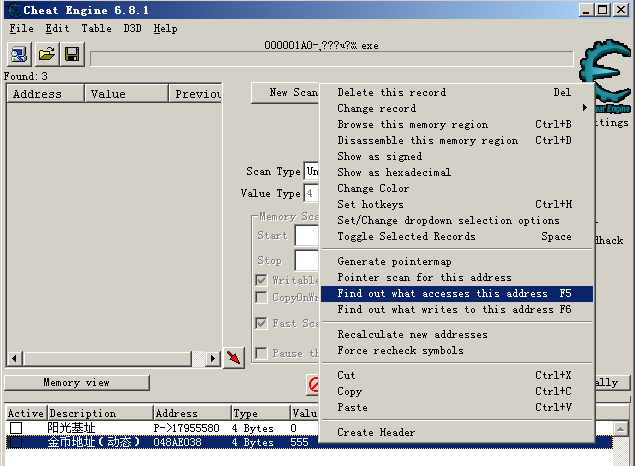Click the process name 000001A0 label
Image resolution: width=635 pixels, height=466 pixels.
(x=321, y=45)
